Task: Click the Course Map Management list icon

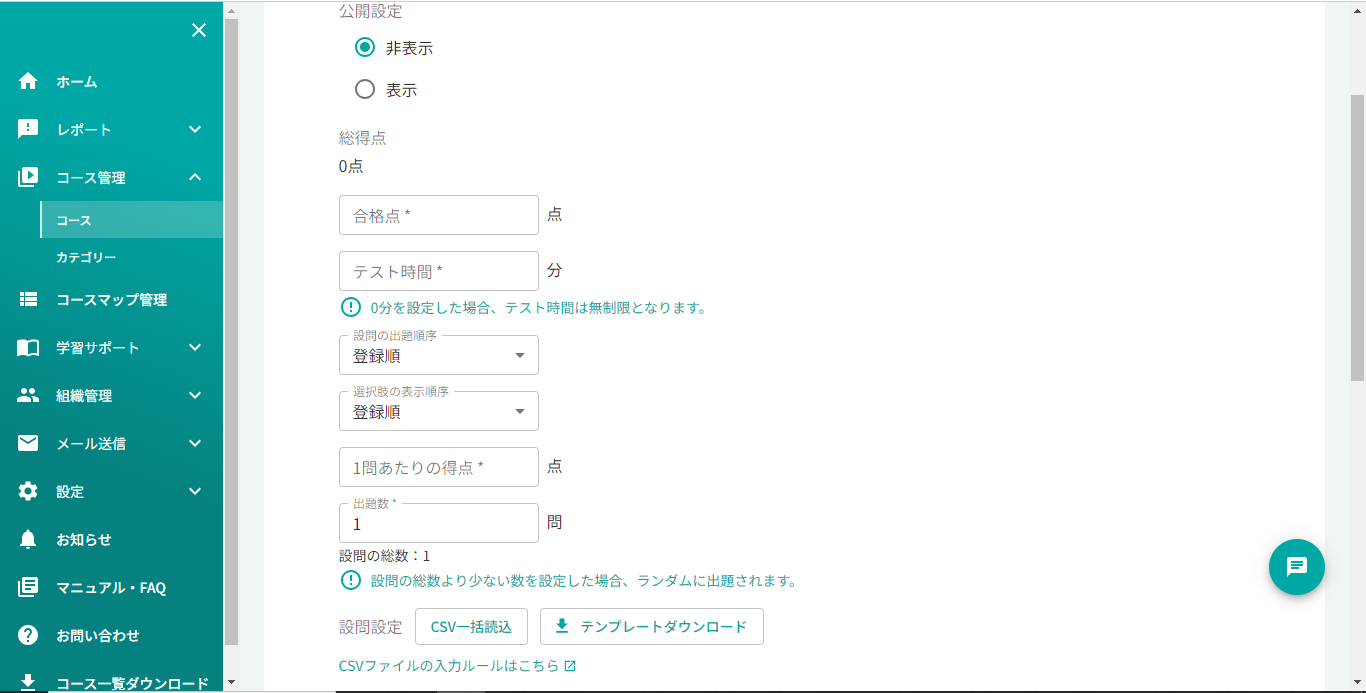Action: [x=28, y=300]
